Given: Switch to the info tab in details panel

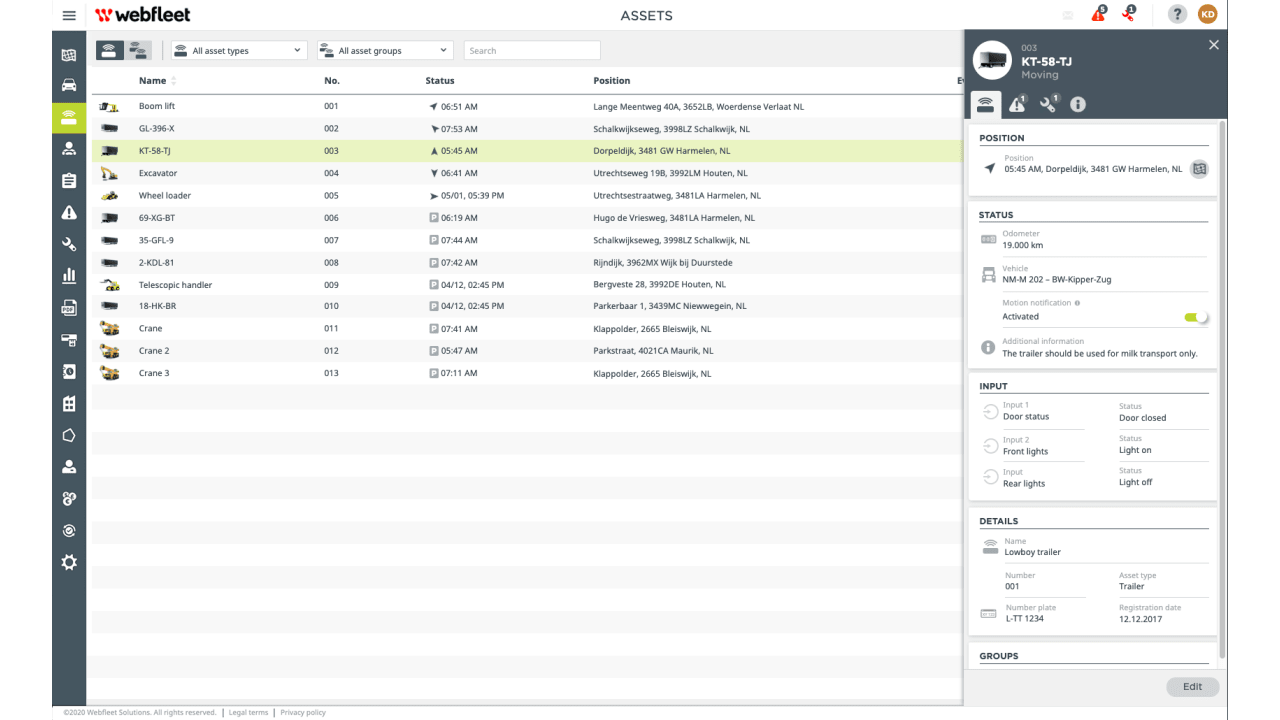Looking at the screenshot, I should pos(1078,104).
